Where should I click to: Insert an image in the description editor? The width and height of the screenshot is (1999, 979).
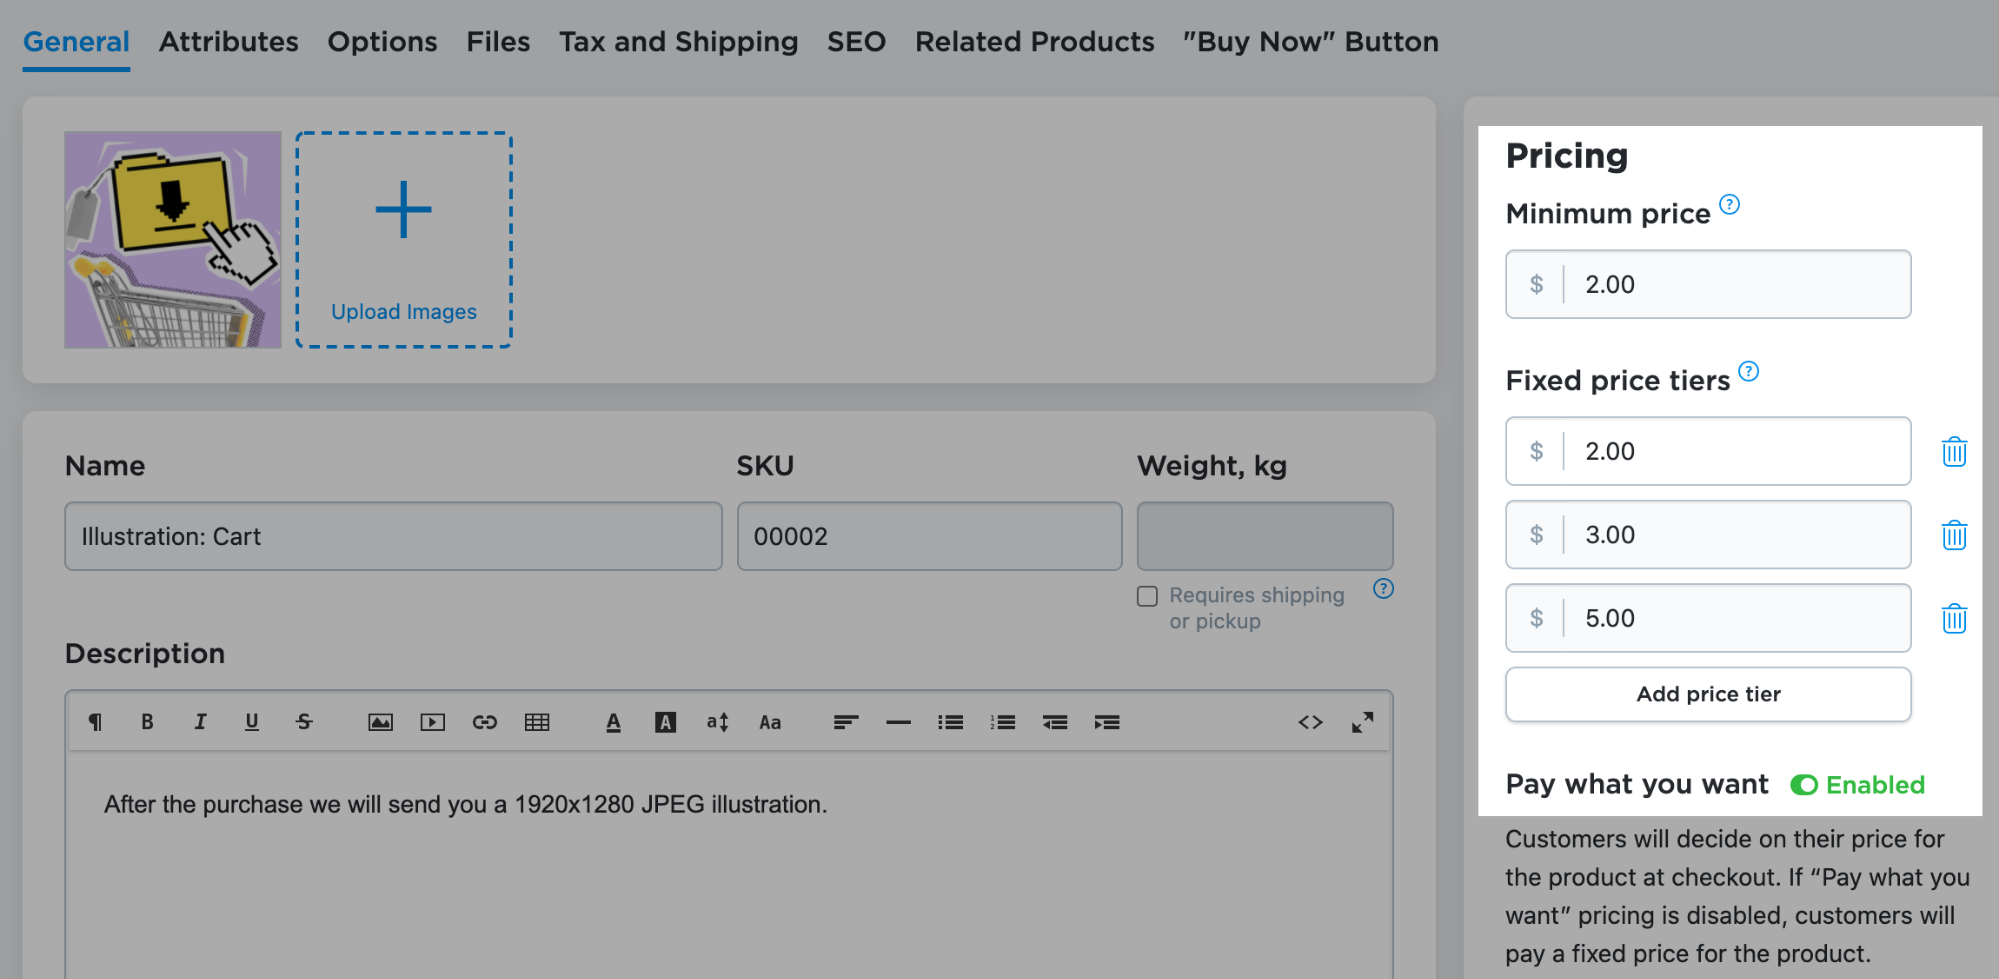[382, 722]
